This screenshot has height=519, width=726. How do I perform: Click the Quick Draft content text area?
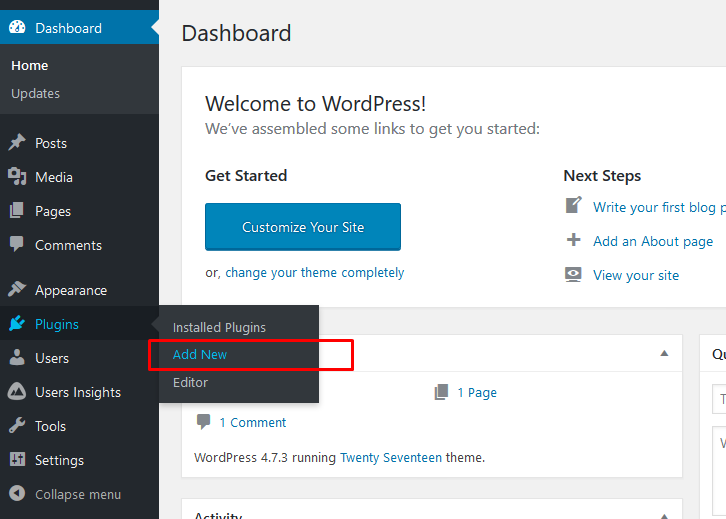click(x=719, y=472)
